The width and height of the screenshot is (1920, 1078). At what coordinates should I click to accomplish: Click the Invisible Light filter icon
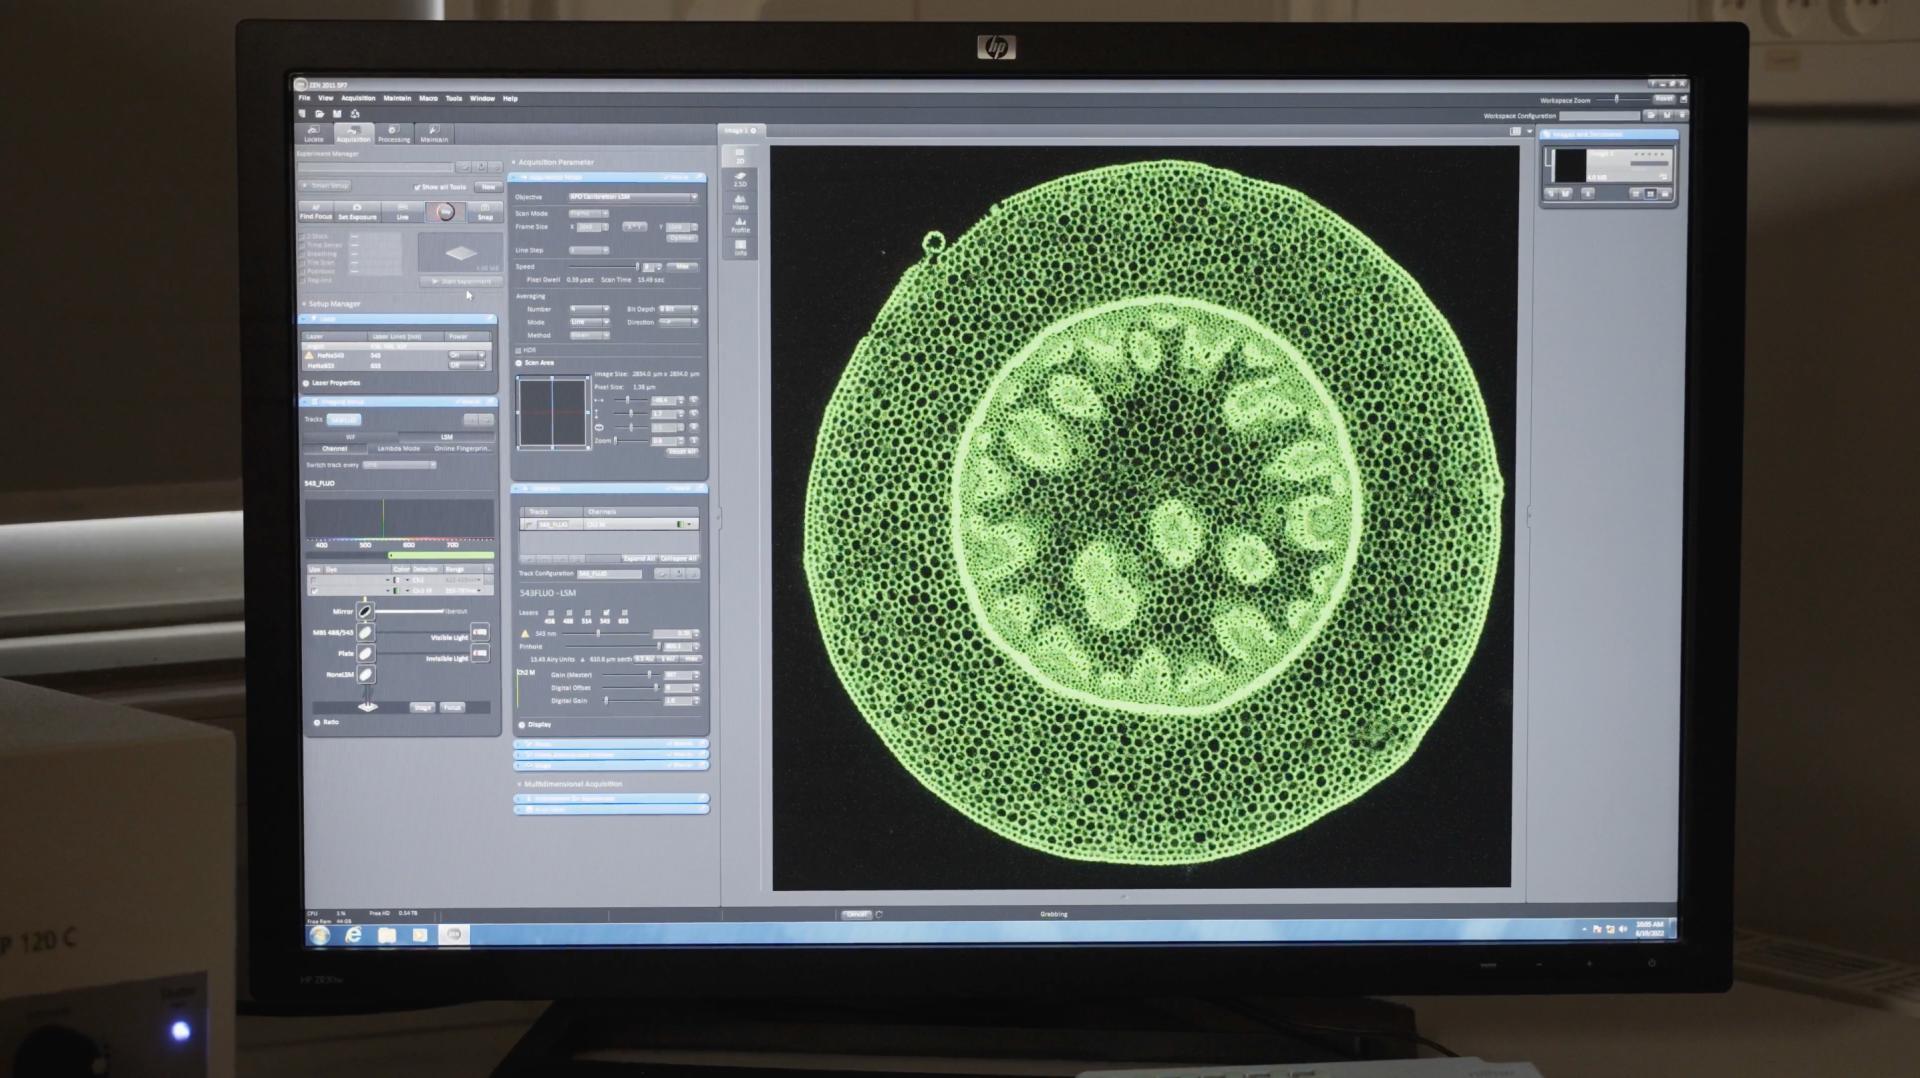[480, 654]
